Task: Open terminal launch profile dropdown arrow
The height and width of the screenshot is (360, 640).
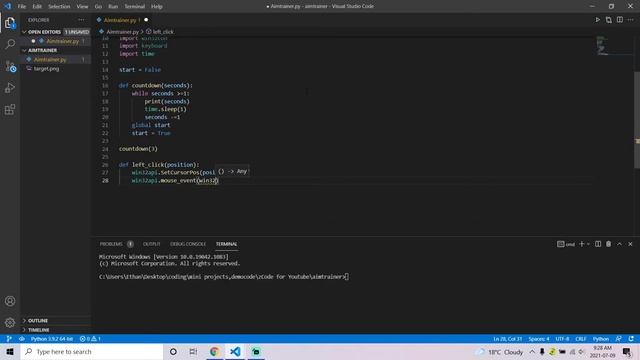Action: point(588,244)
